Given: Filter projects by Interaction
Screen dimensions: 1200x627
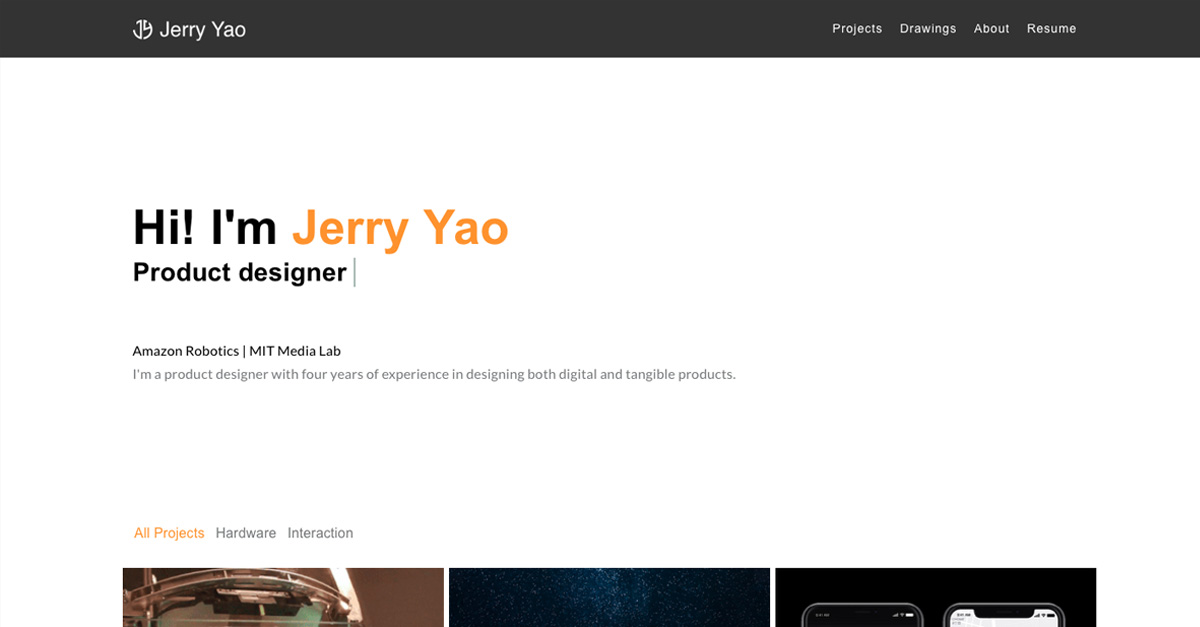Looking at the screenshot, I should [x=320, y=533].
